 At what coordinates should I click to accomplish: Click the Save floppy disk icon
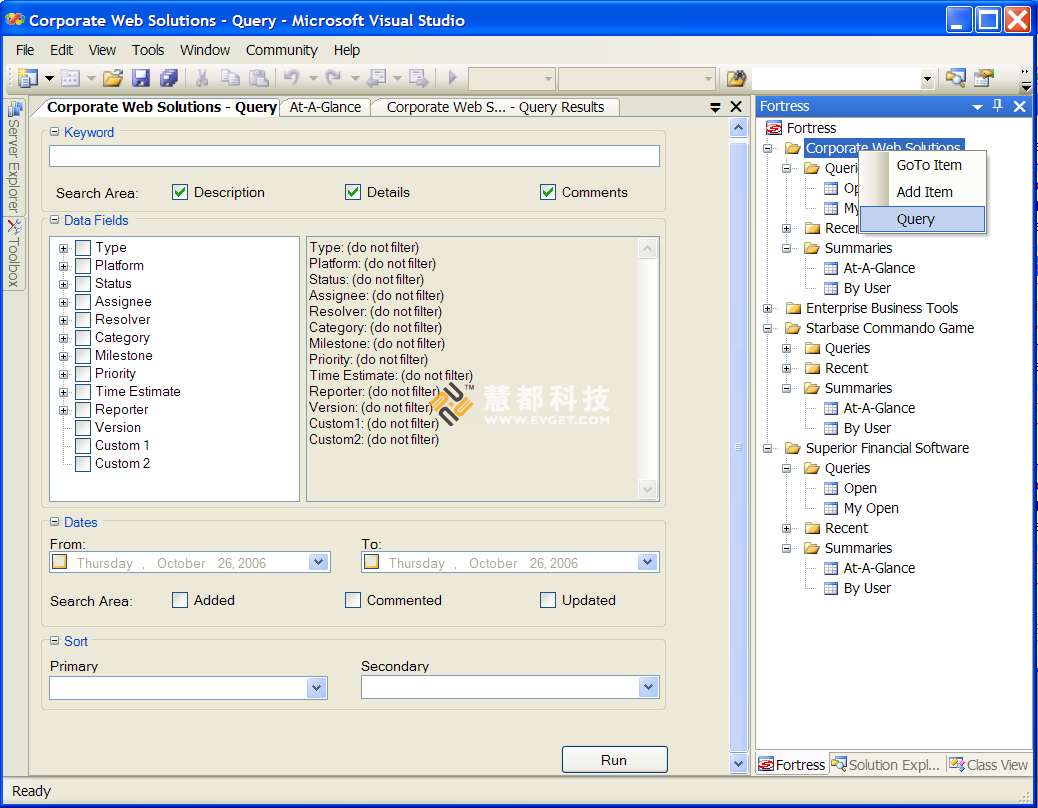click(141, 78)
